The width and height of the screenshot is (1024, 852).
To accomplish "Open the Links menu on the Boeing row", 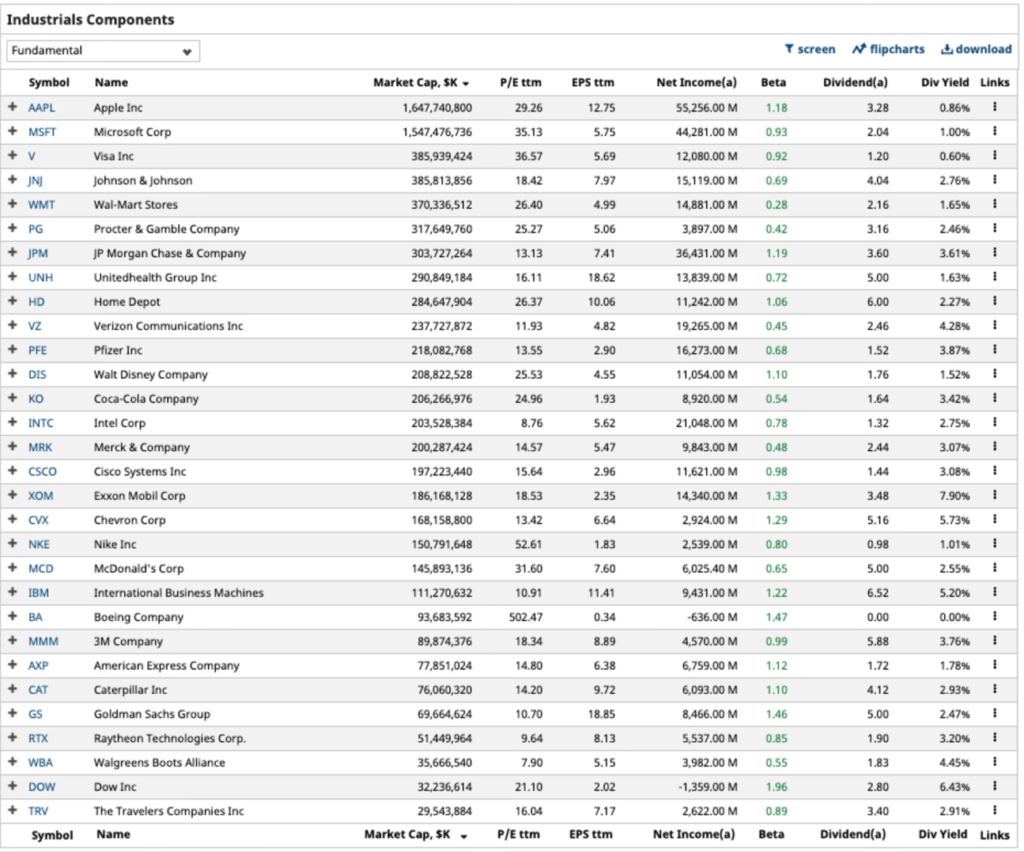I will [x=994, y=617].
